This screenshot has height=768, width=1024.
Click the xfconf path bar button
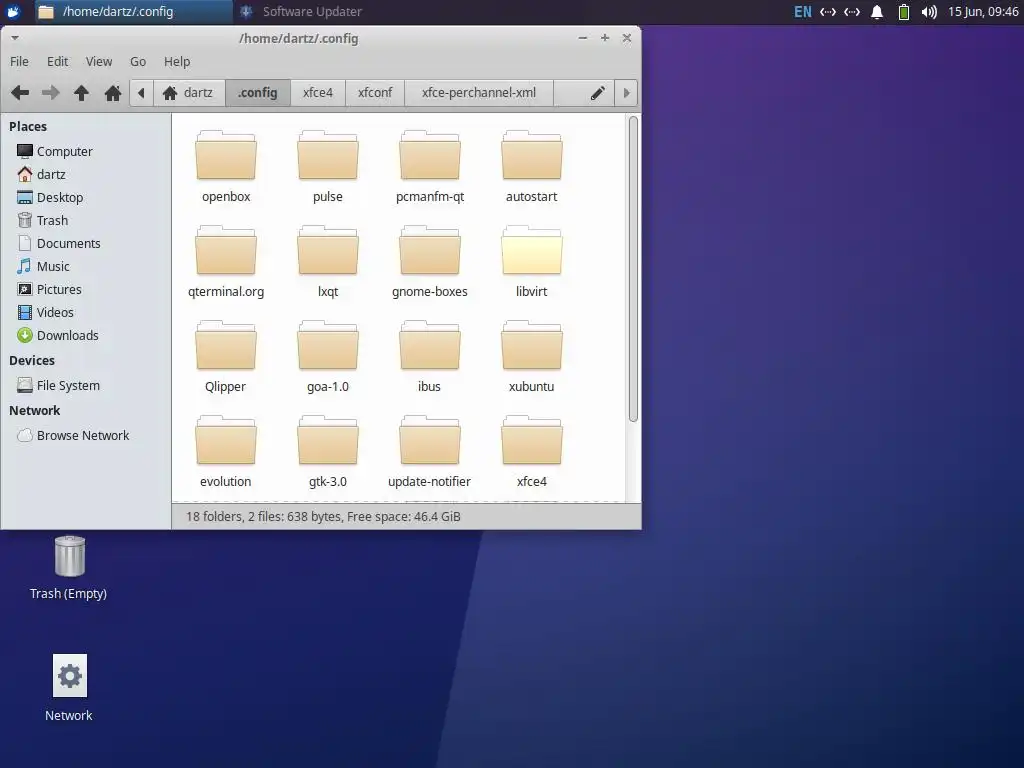(x=375, y=93)
